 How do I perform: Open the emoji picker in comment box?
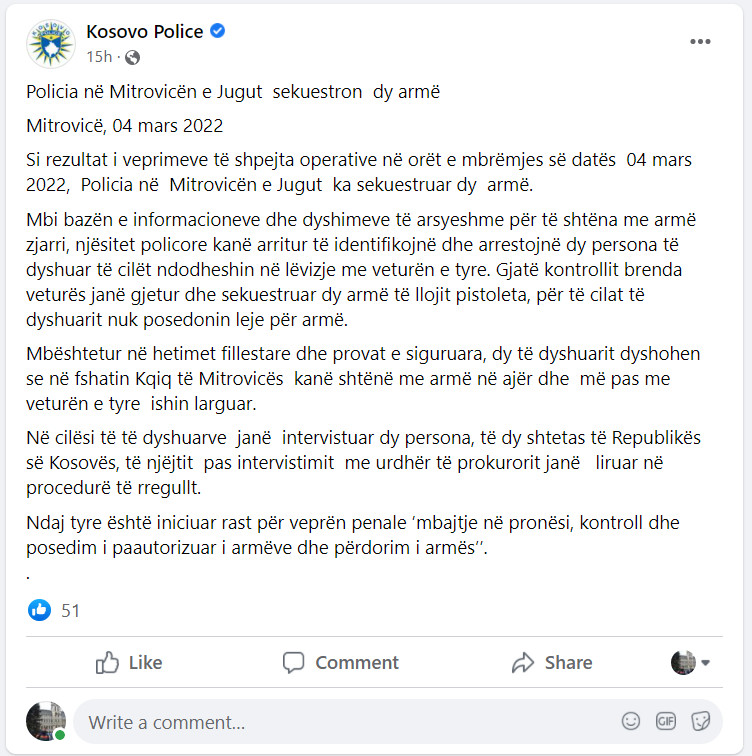(631, 721)
